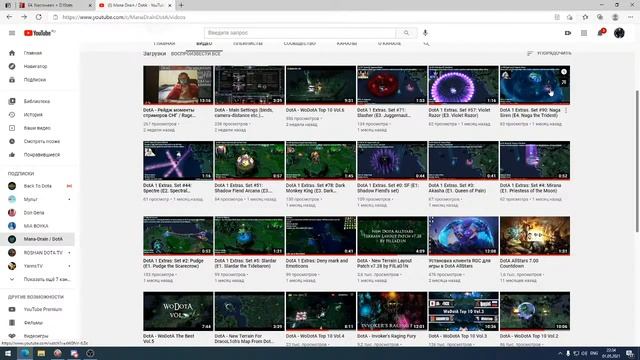640x360 pixels.
Task: Open the Упорядочить sort dropdown
Action: point(549,53)
